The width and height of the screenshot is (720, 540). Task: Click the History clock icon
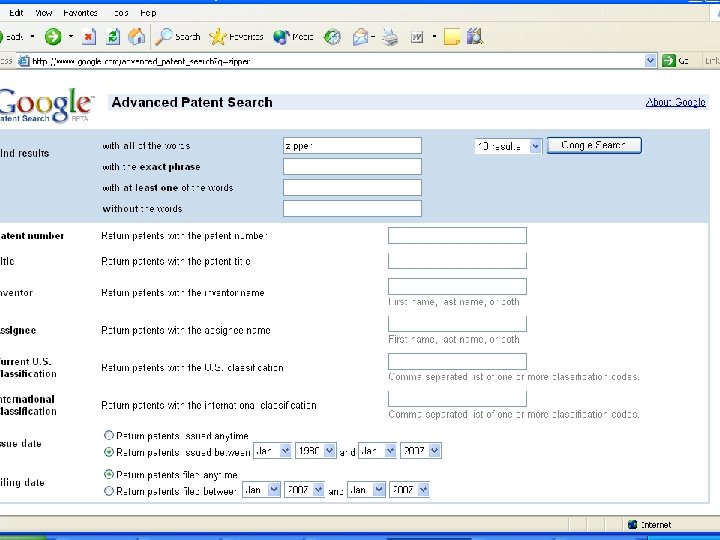point(332,37)
